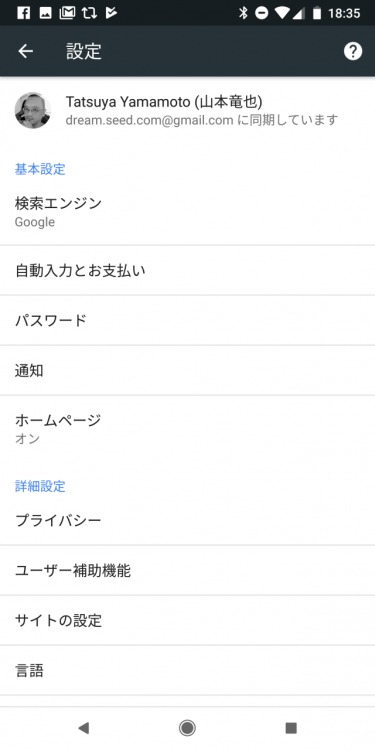
Task: Open the 検索エンジン Google setting
Action: [188, 211]
